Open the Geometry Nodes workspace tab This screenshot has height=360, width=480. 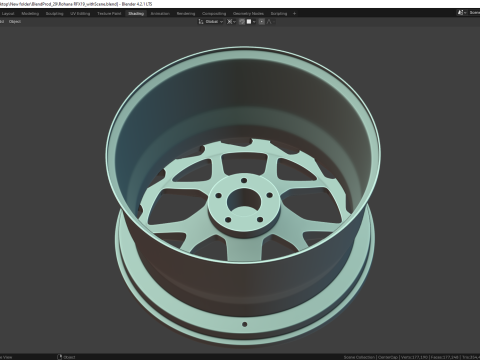(248, 14)
